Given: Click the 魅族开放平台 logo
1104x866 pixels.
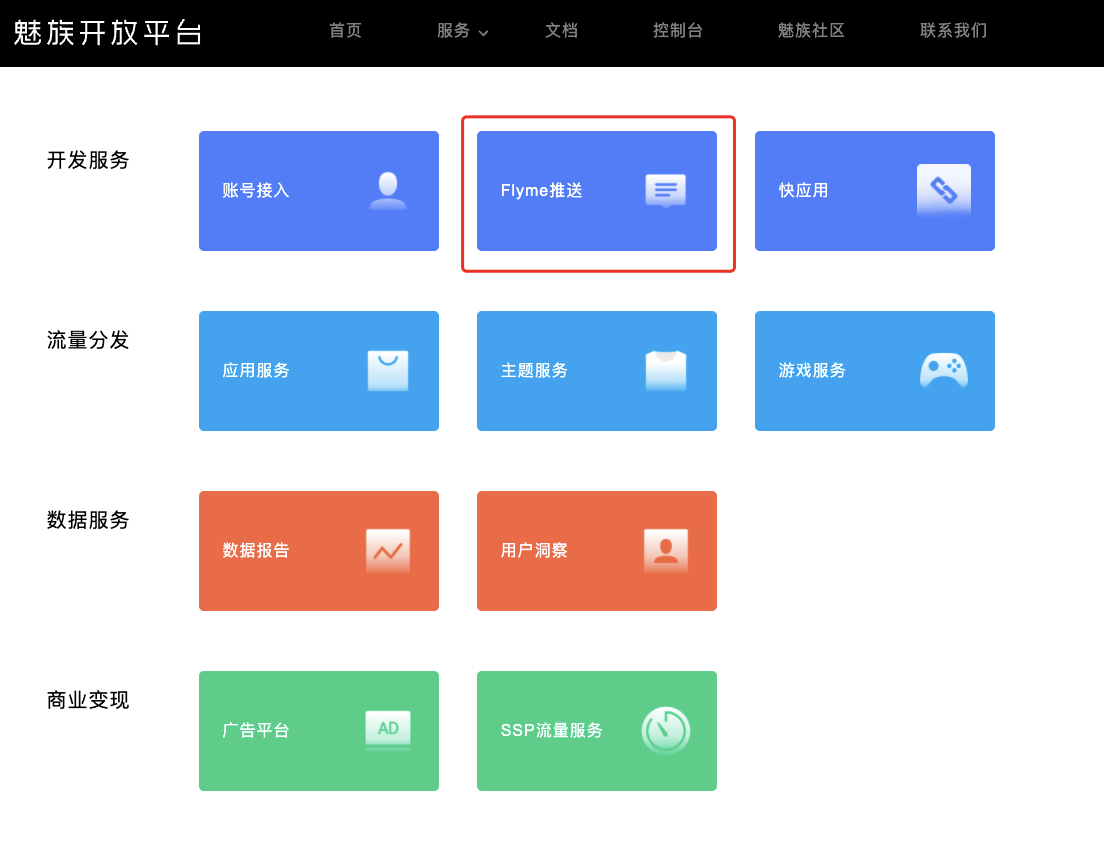Looking at the screenshot, I should (108, 32).
